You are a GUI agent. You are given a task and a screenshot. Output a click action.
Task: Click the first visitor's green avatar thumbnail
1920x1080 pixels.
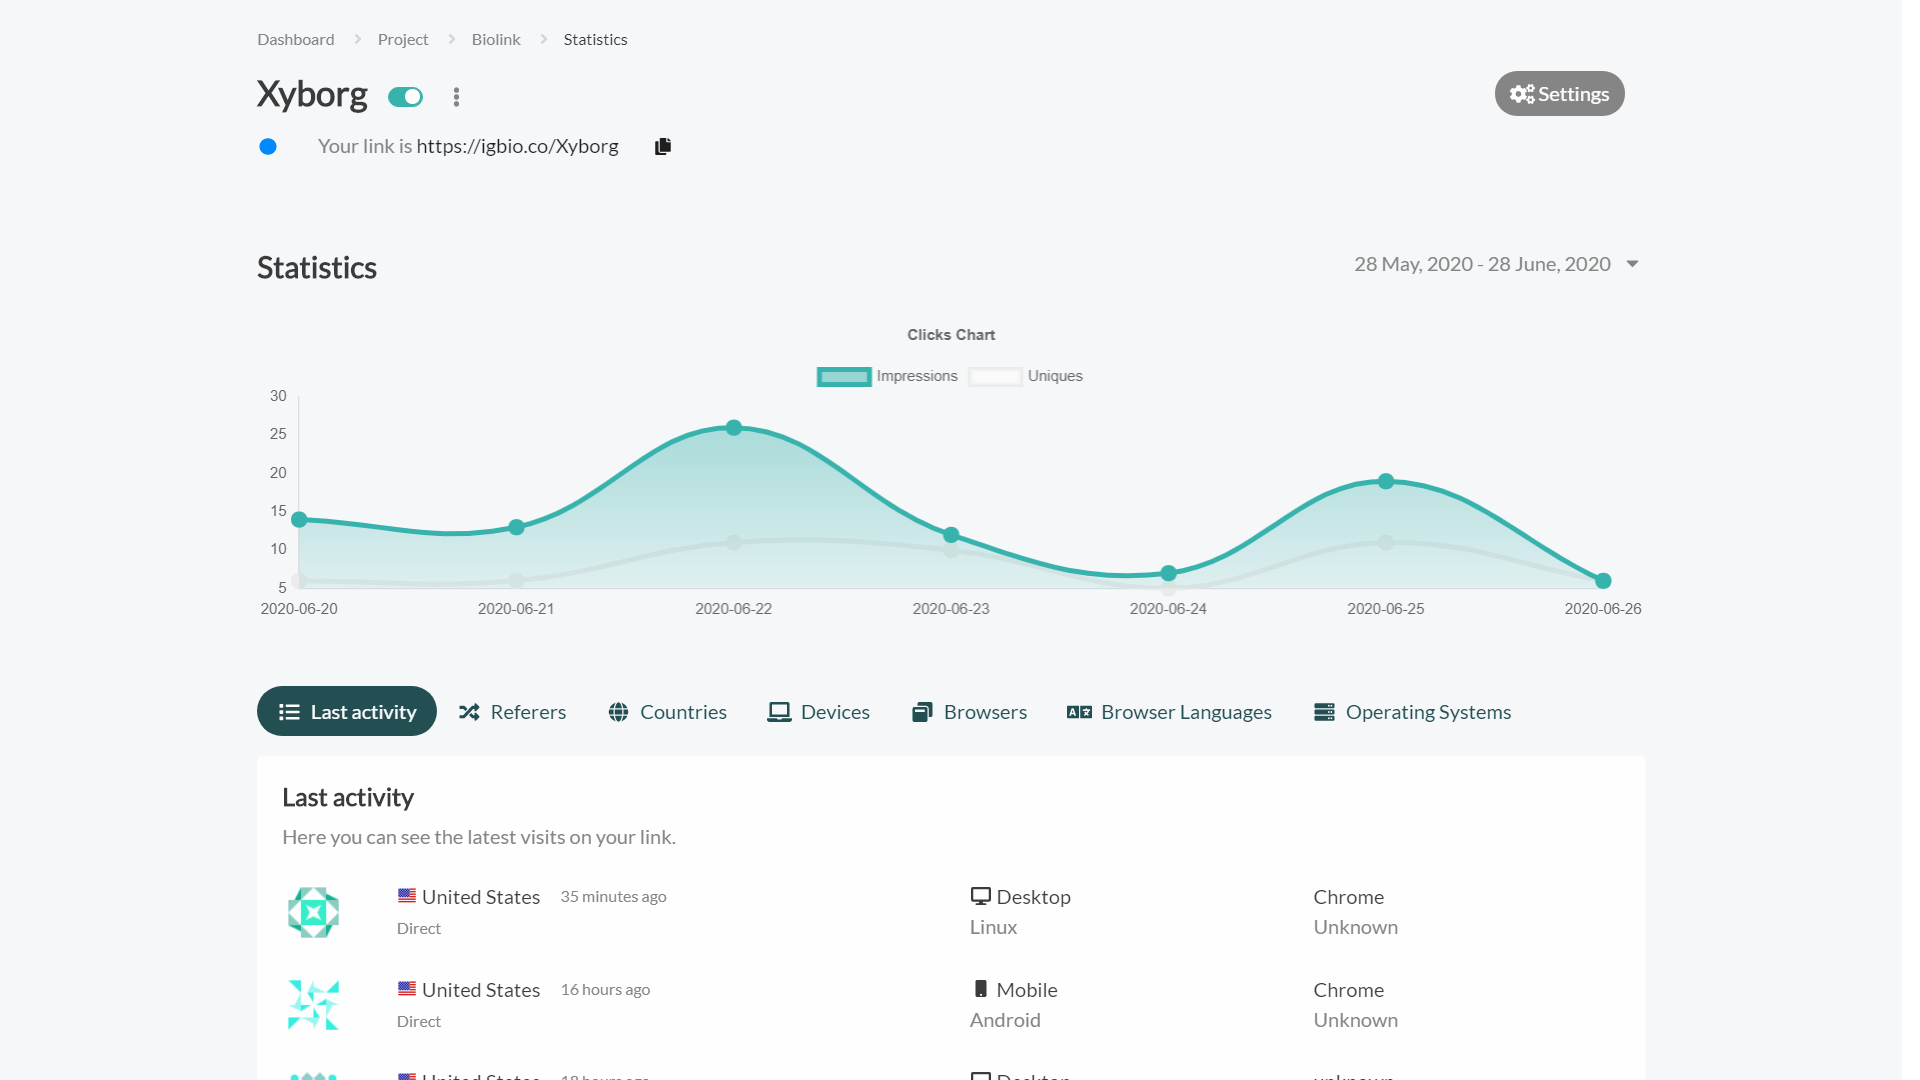pos(313,912)
